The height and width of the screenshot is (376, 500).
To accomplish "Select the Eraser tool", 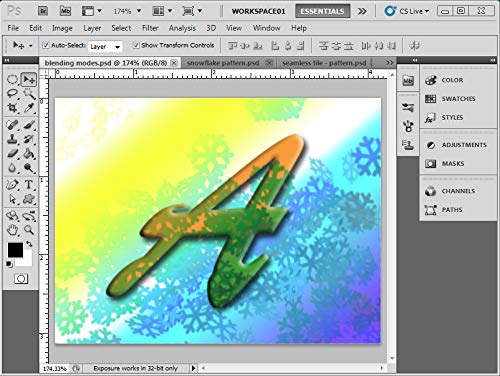I will [13, 154].
